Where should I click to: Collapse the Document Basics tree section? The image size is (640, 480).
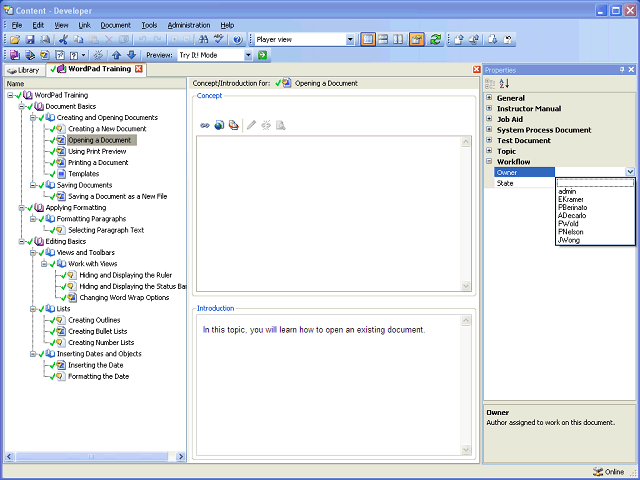click(x=22, y=106)
